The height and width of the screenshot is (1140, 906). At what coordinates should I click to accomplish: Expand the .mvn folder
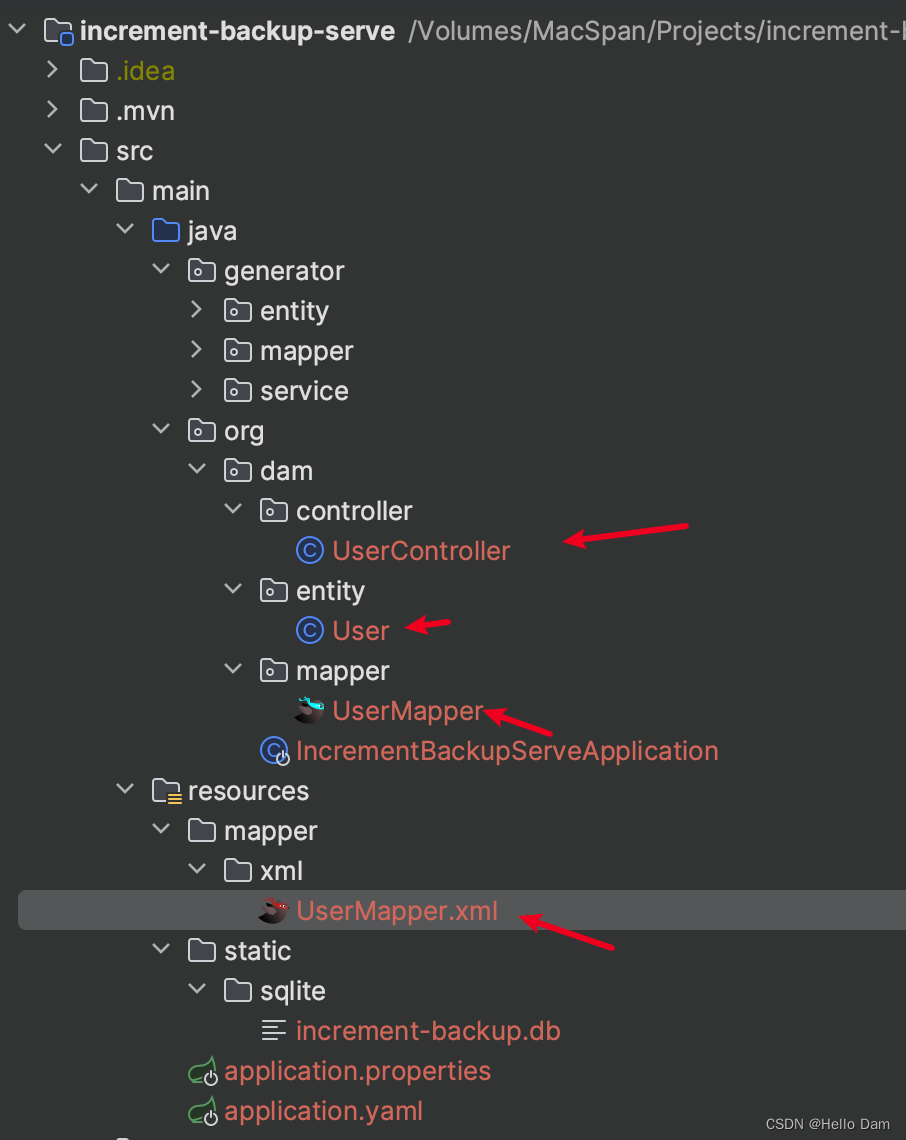coord(52,110)
